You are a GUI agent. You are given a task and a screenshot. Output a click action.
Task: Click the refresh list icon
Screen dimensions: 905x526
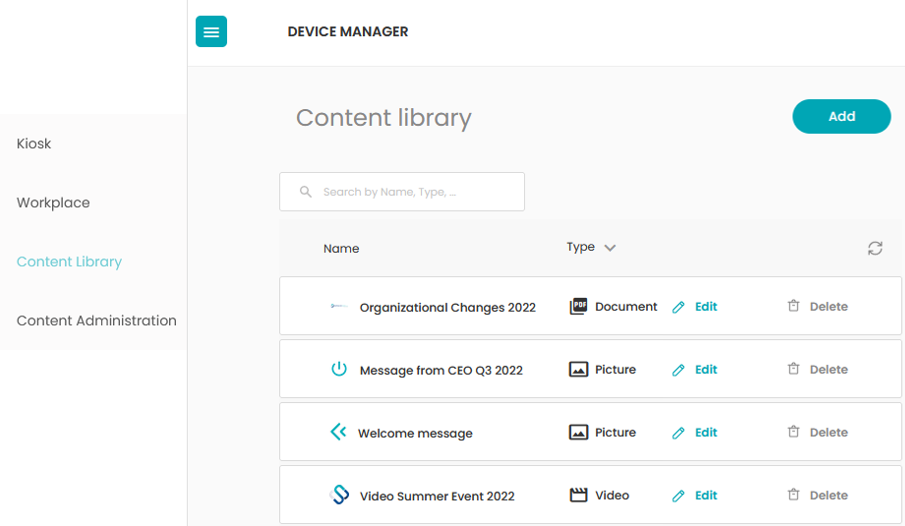pos(875,248)
